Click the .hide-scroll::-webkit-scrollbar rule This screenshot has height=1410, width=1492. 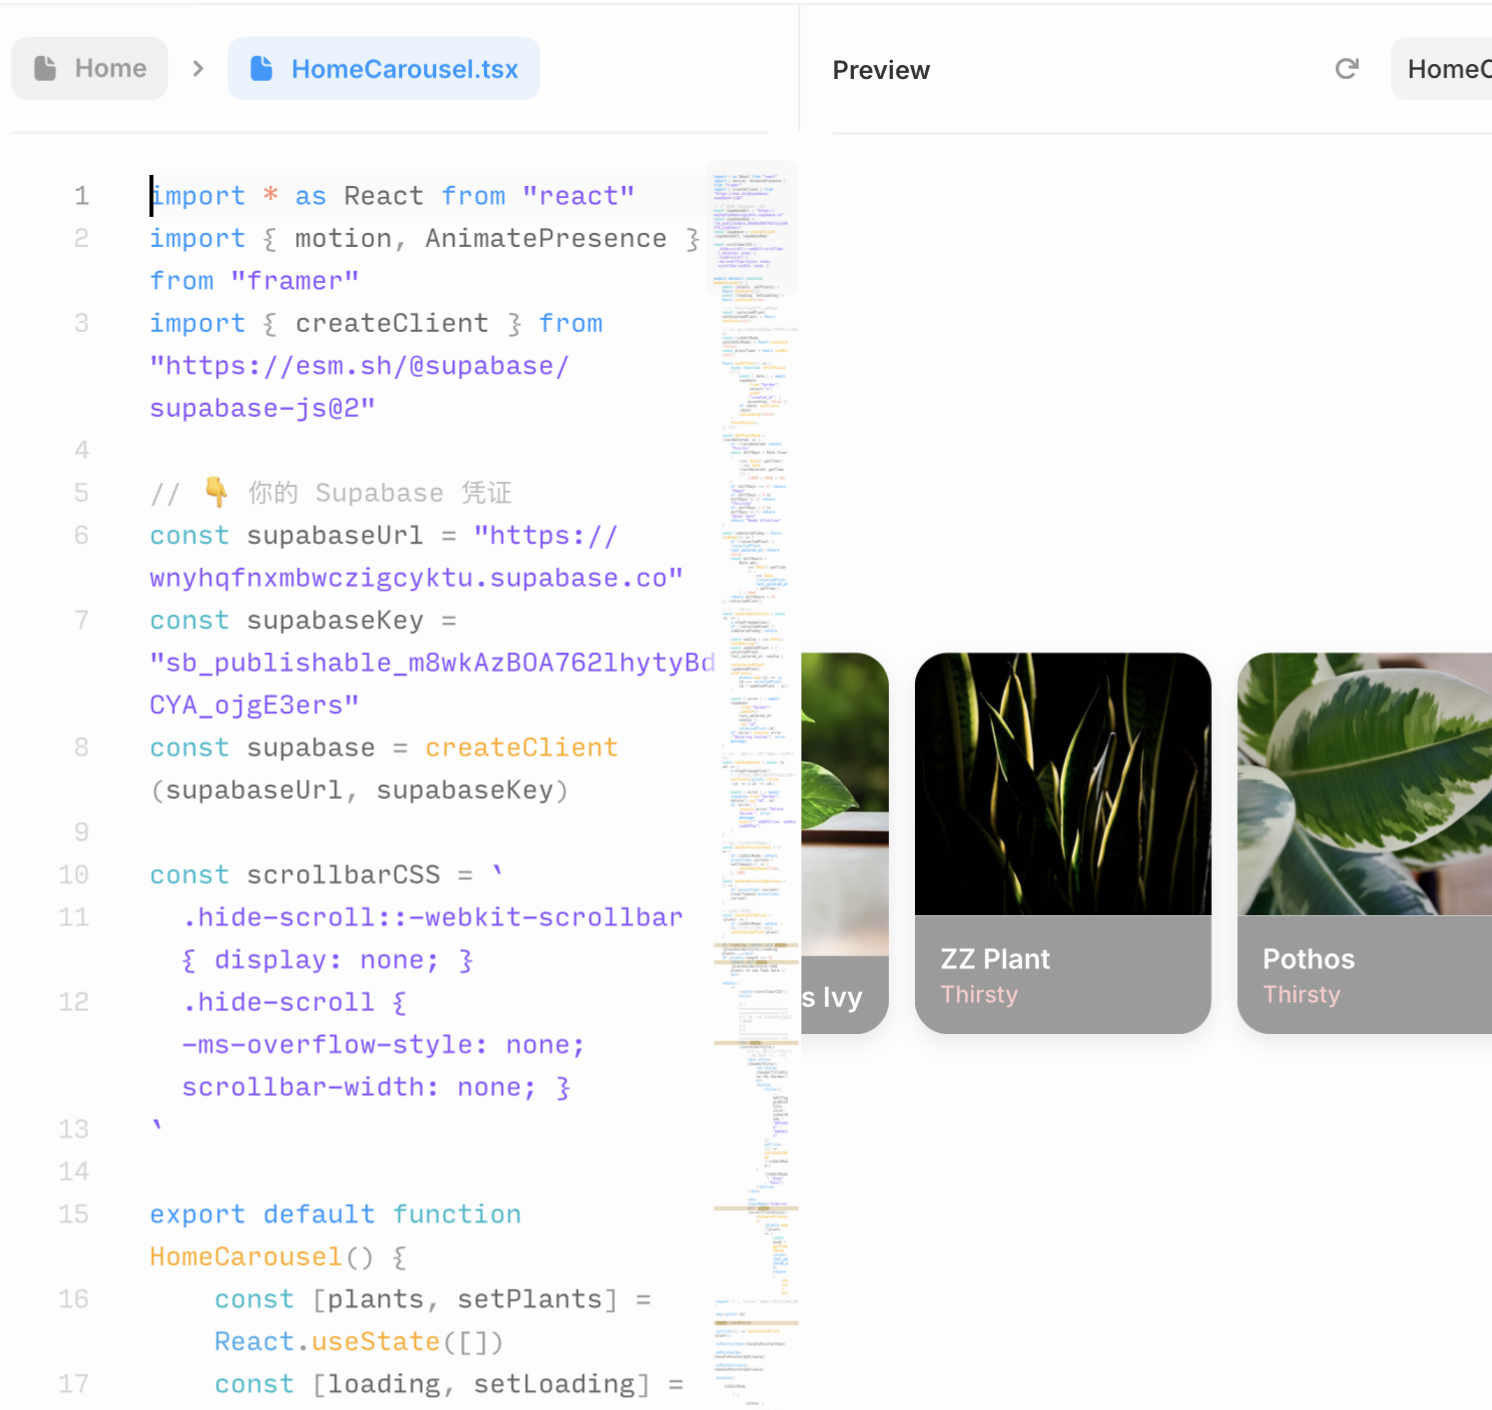coord(432,917)
